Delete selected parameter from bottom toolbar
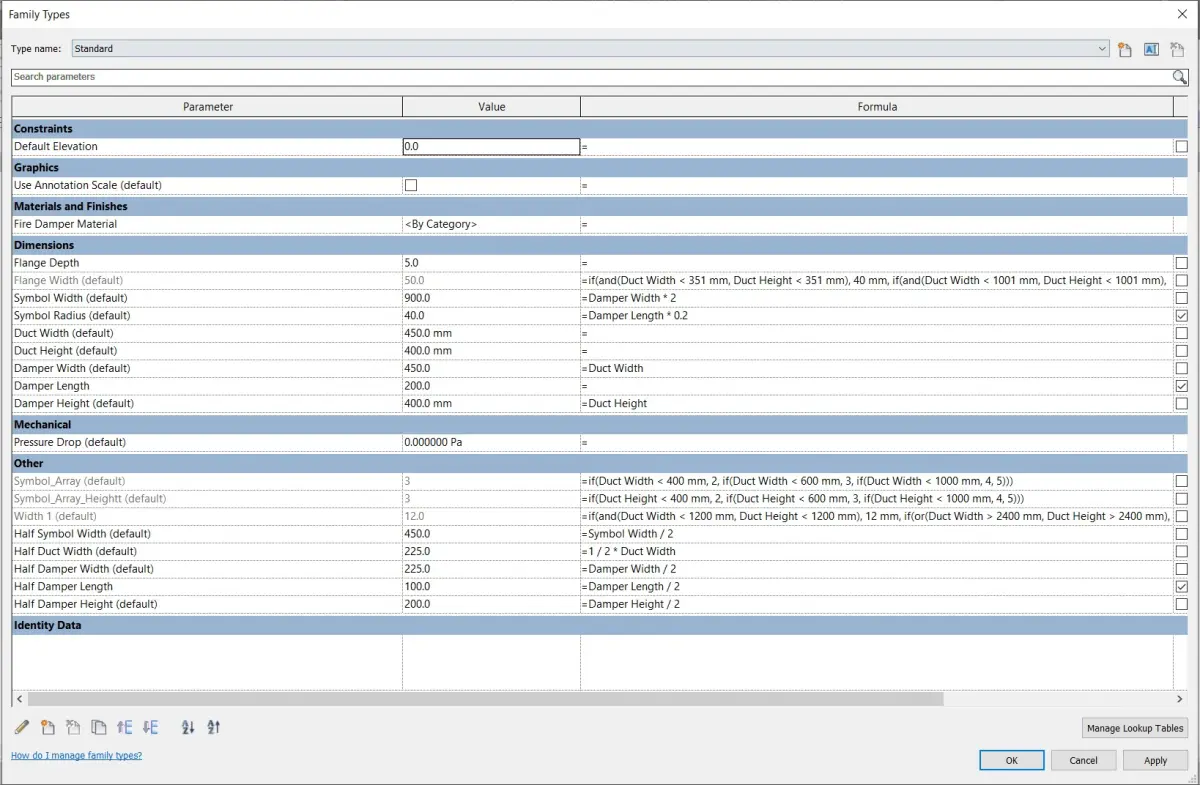The image size is (1200, 785). [x=73, y=727]
